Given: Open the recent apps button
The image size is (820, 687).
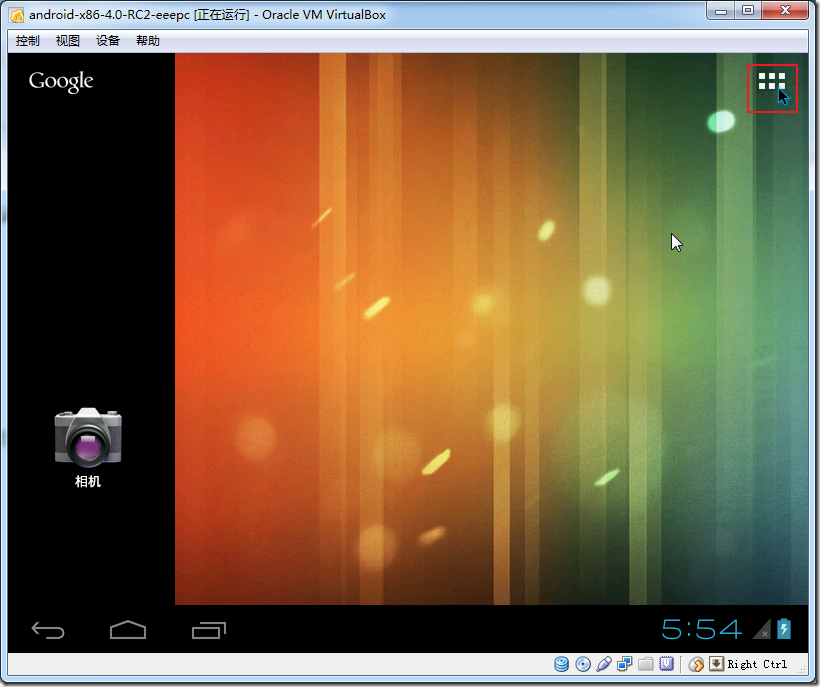Looking at the screenshot, I should [209, 630].
